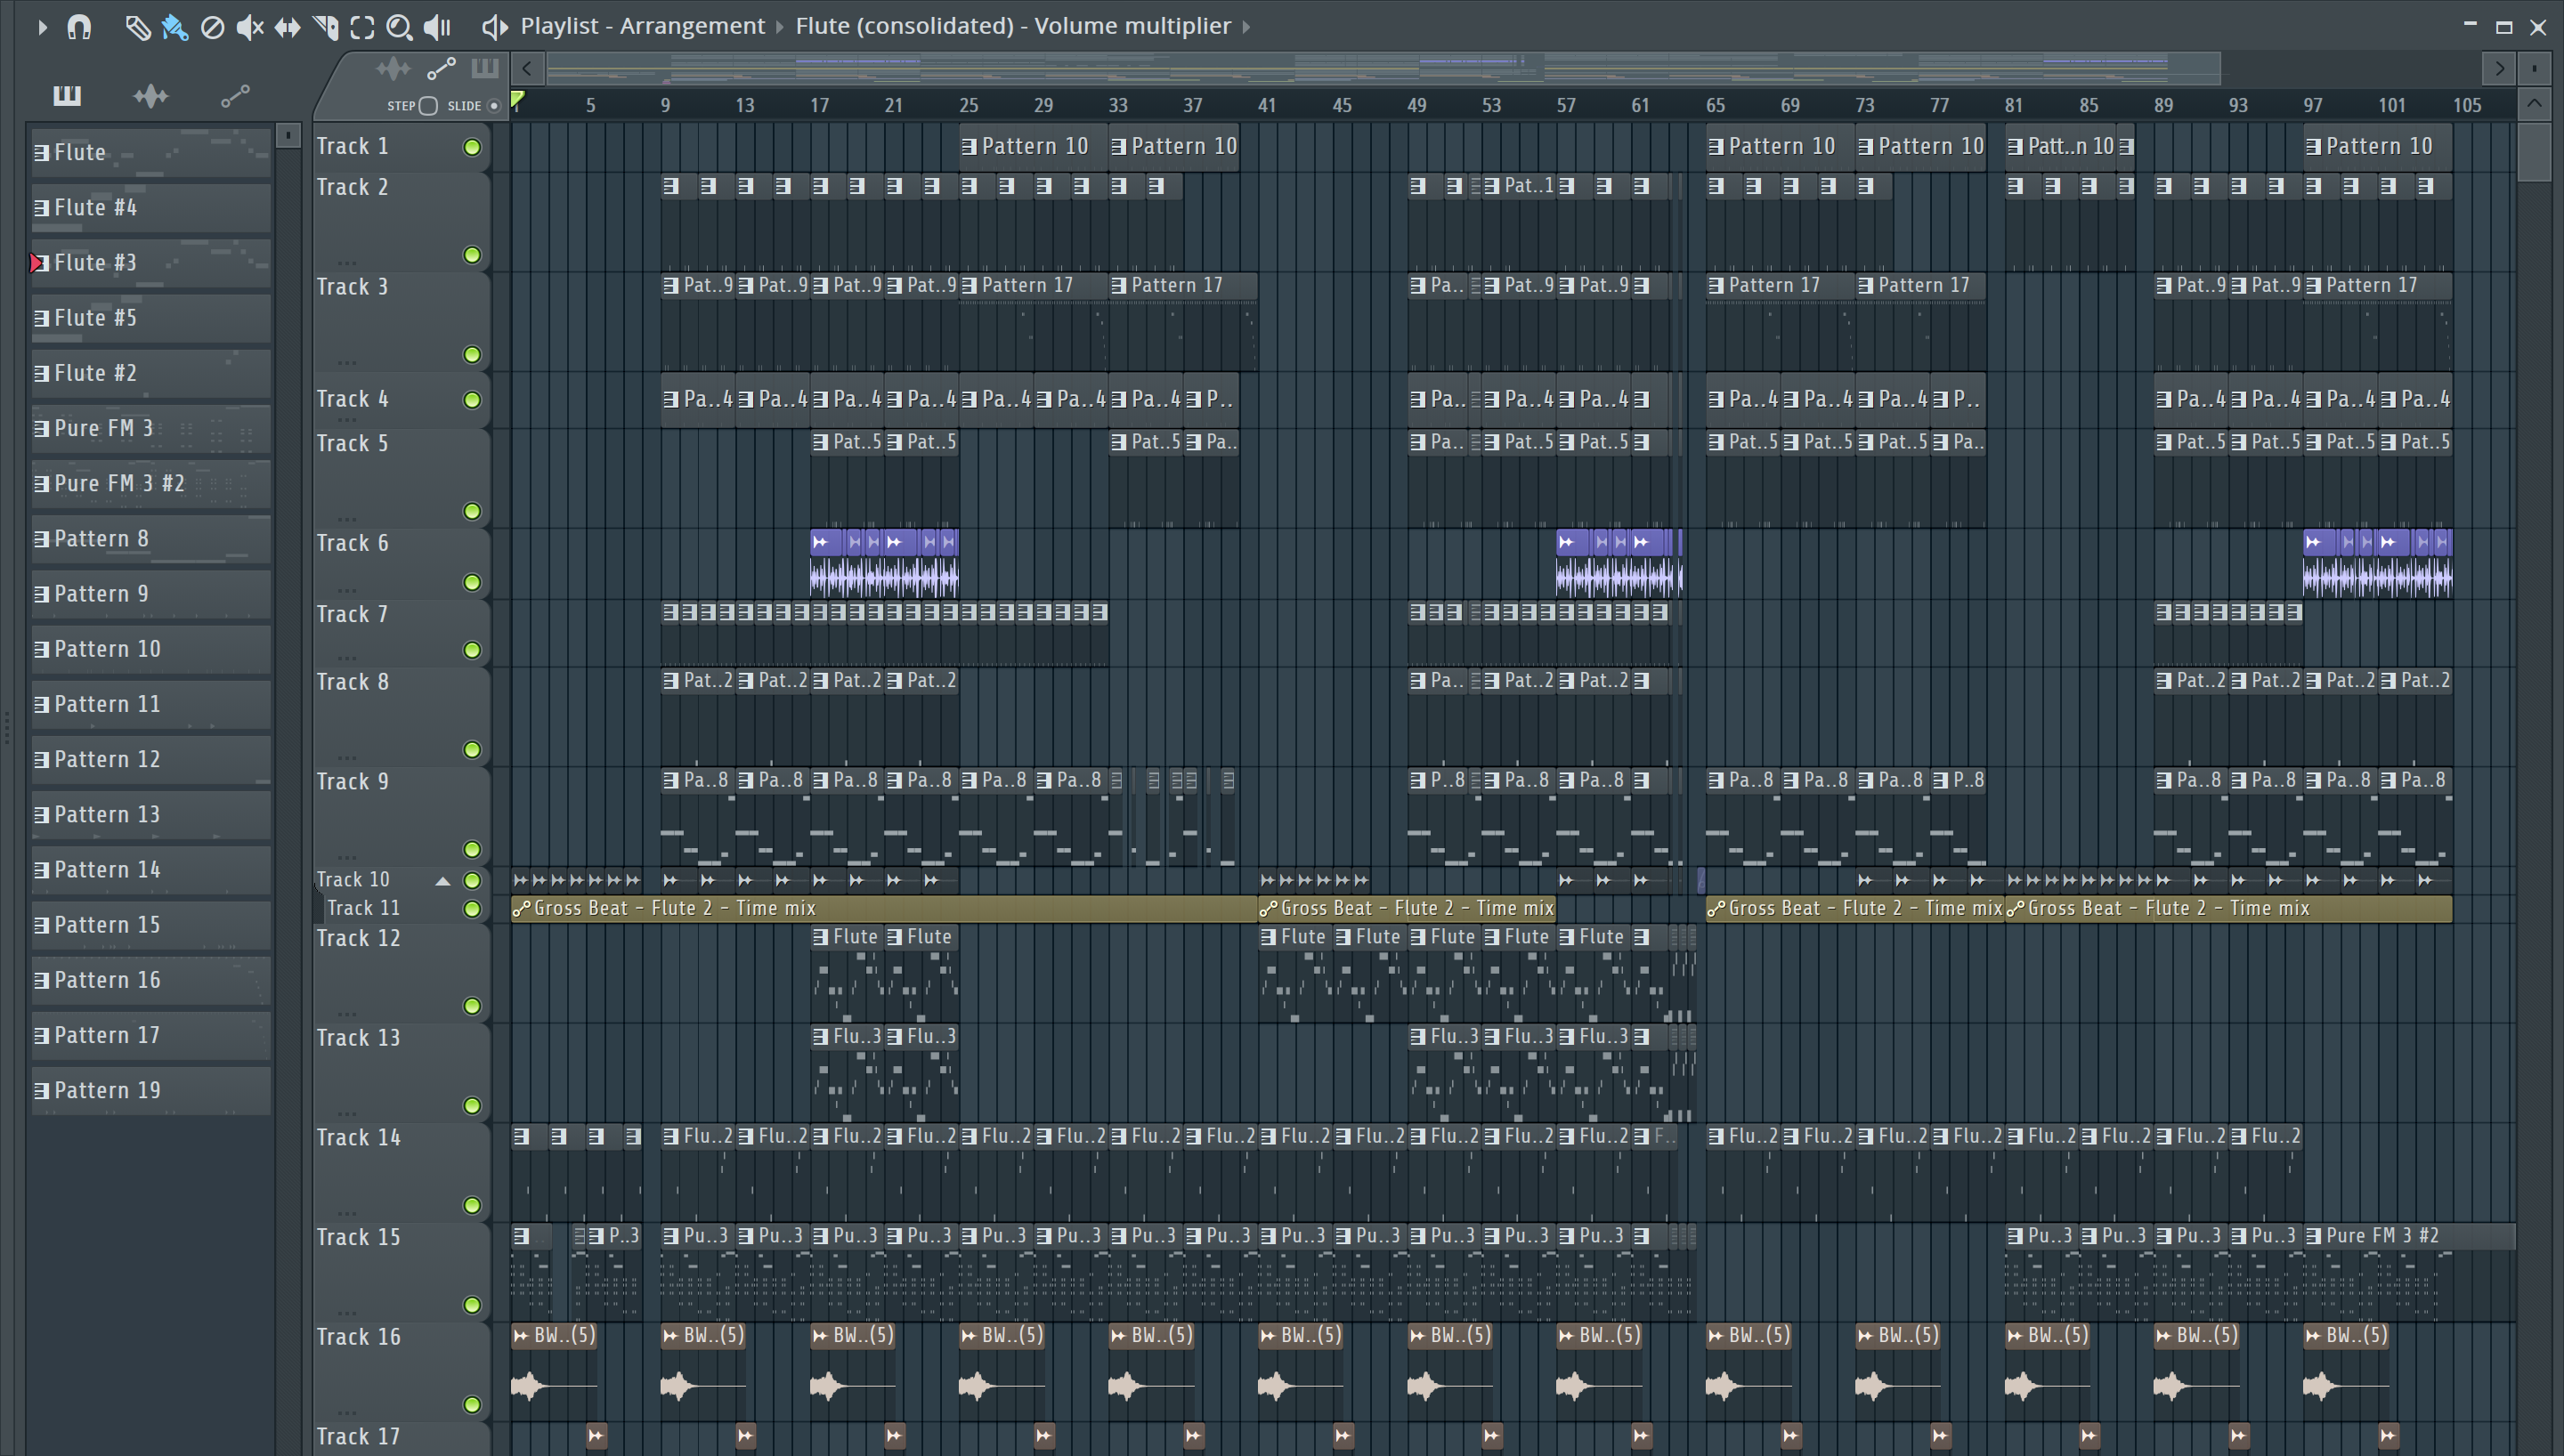Select the Slice tool
The height and width of the screenshot is (1456, 2564).
pyautogui.click(x=325, y=27)
